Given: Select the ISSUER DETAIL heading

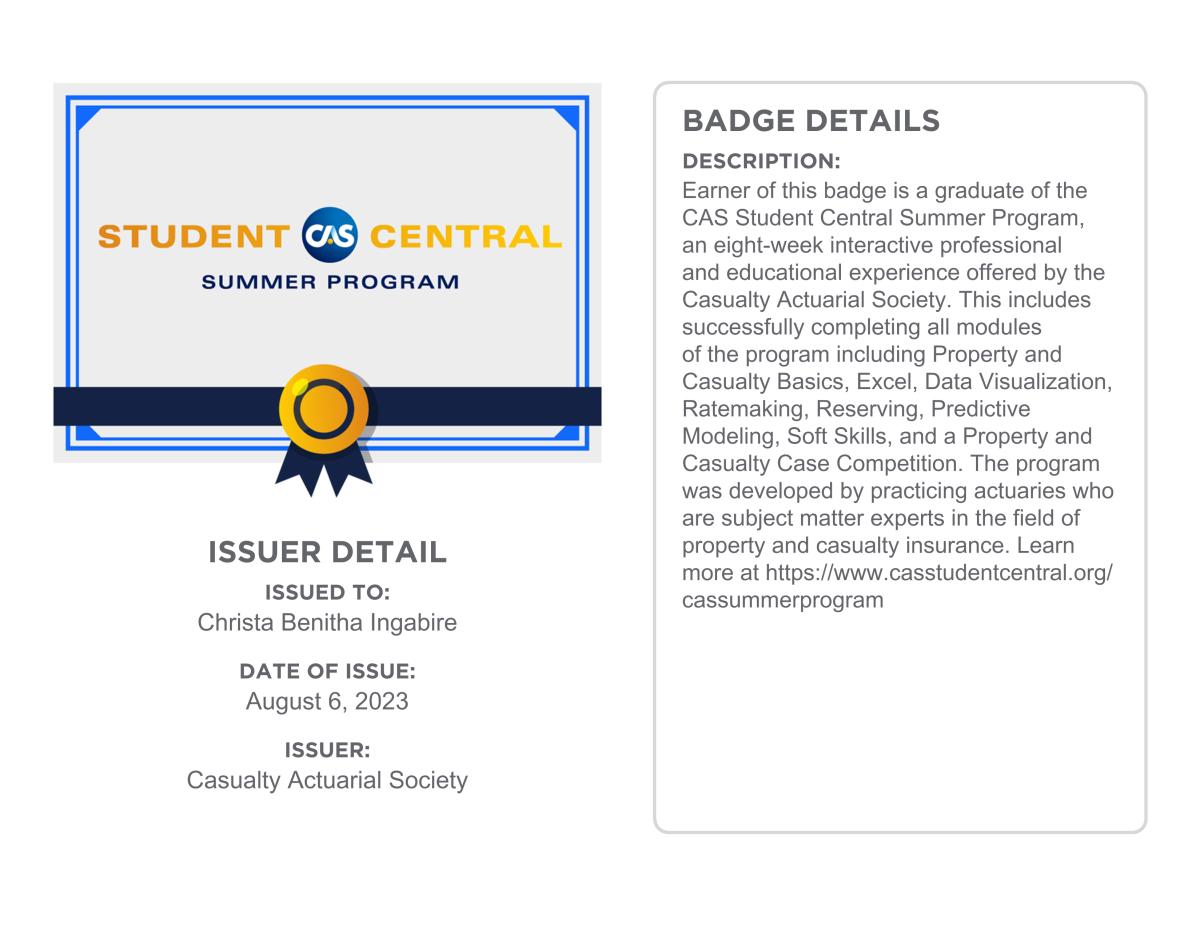Looking at the screenshot, I should [x=327, y=552].
